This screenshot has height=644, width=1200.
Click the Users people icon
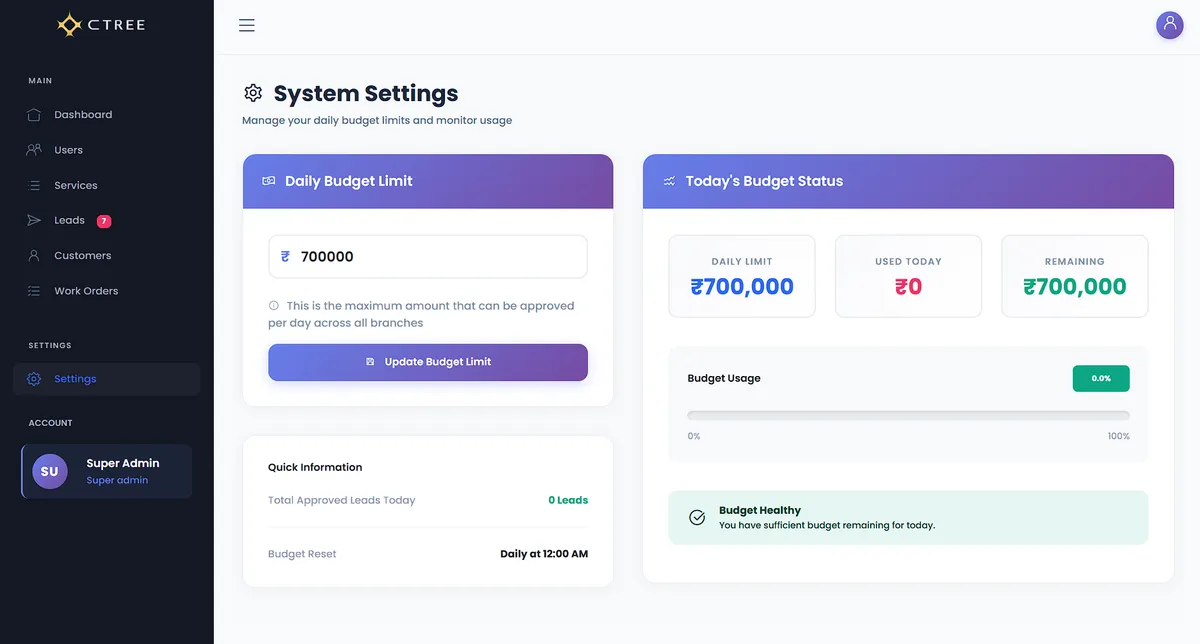[34, 150]
